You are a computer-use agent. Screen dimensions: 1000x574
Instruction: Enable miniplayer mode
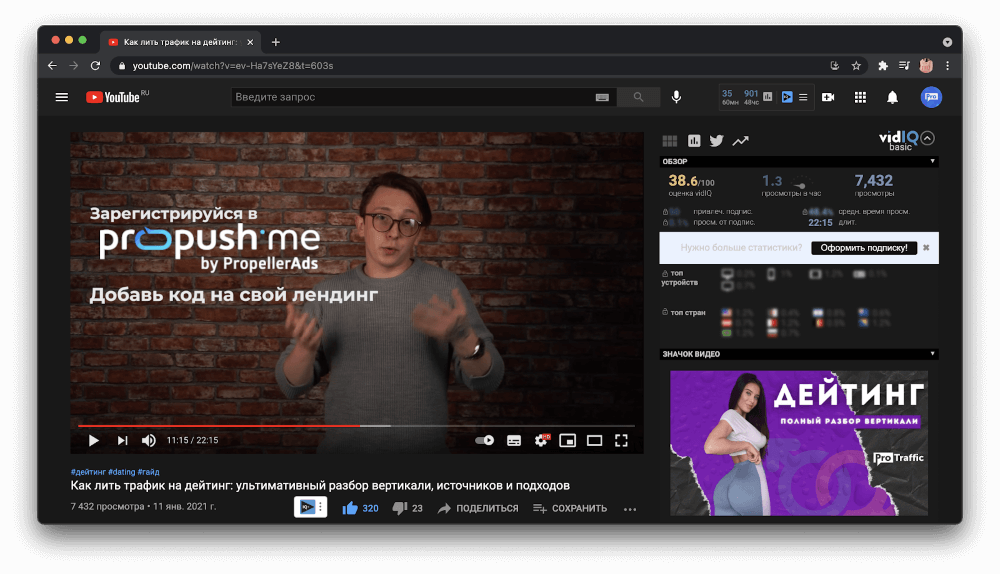tap(567, 440)
